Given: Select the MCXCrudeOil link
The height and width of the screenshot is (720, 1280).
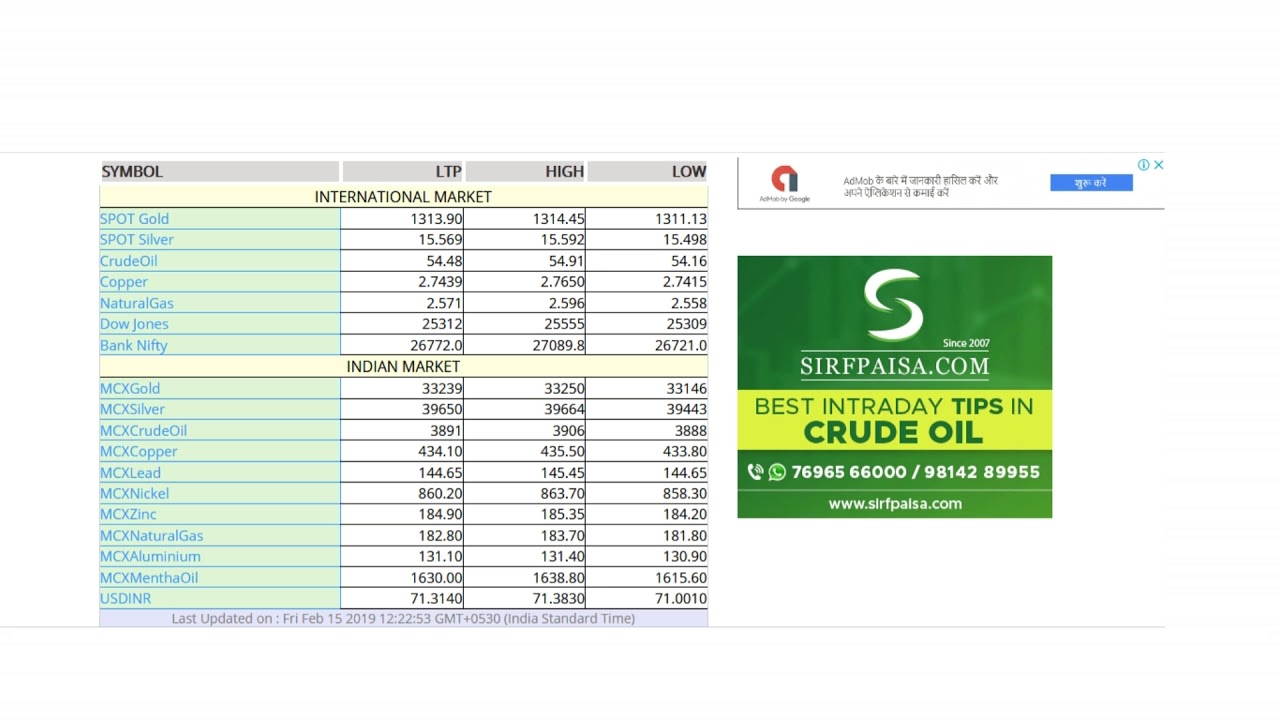Looking at the screenshot, I should pyautogui.click(x=143, y=430).
